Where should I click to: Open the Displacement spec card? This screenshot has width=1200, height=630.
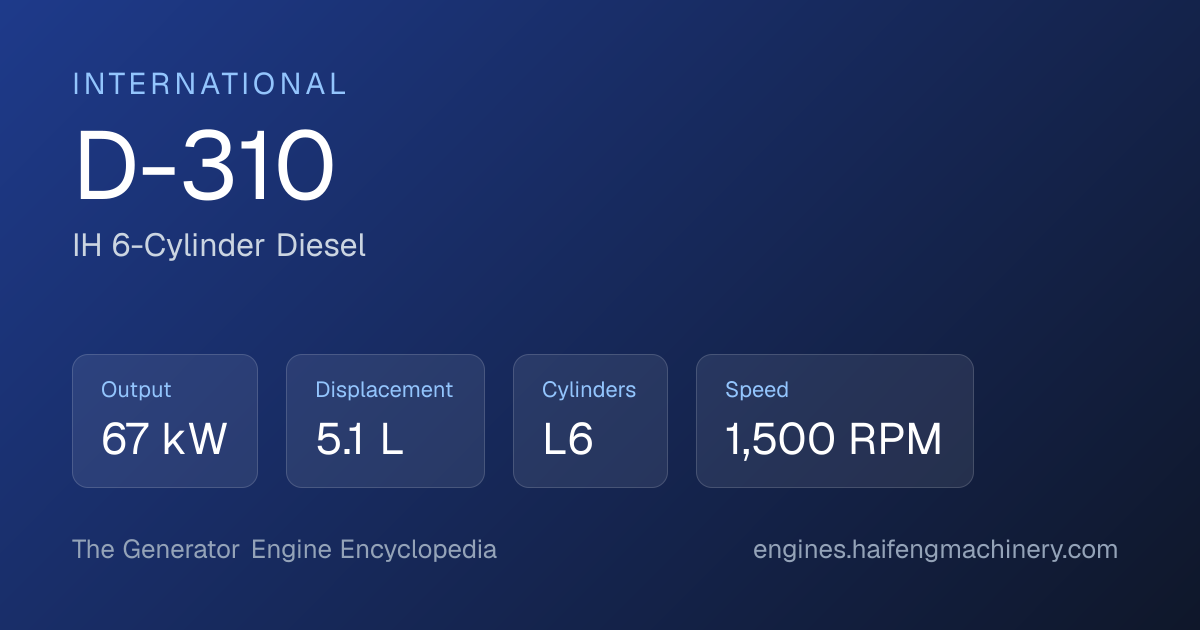pyautogui.click(x=385, y=421)
